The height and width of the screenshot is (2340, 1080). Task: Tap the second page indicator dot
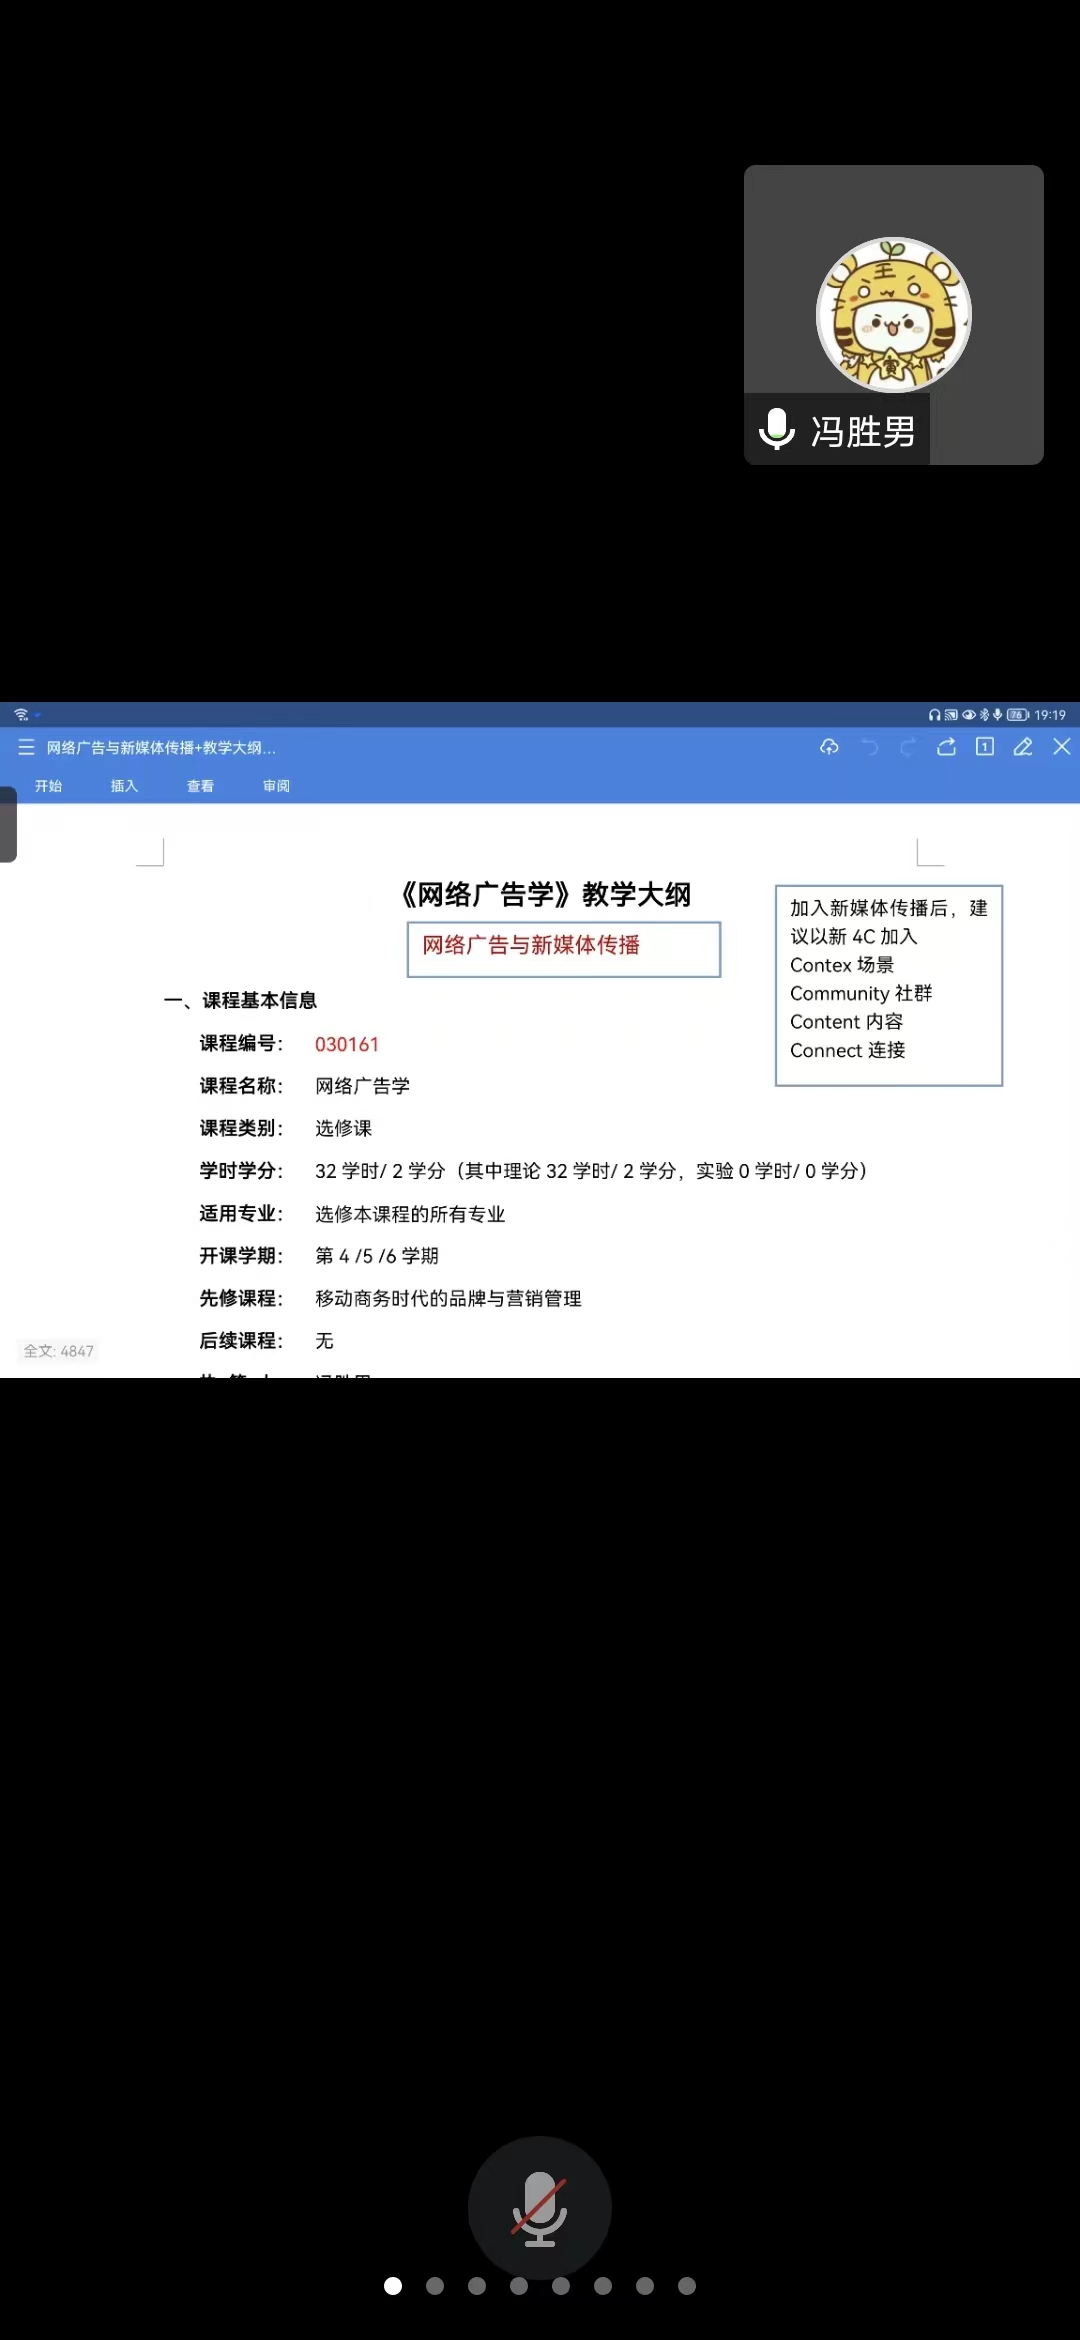tap(435, 2286)
